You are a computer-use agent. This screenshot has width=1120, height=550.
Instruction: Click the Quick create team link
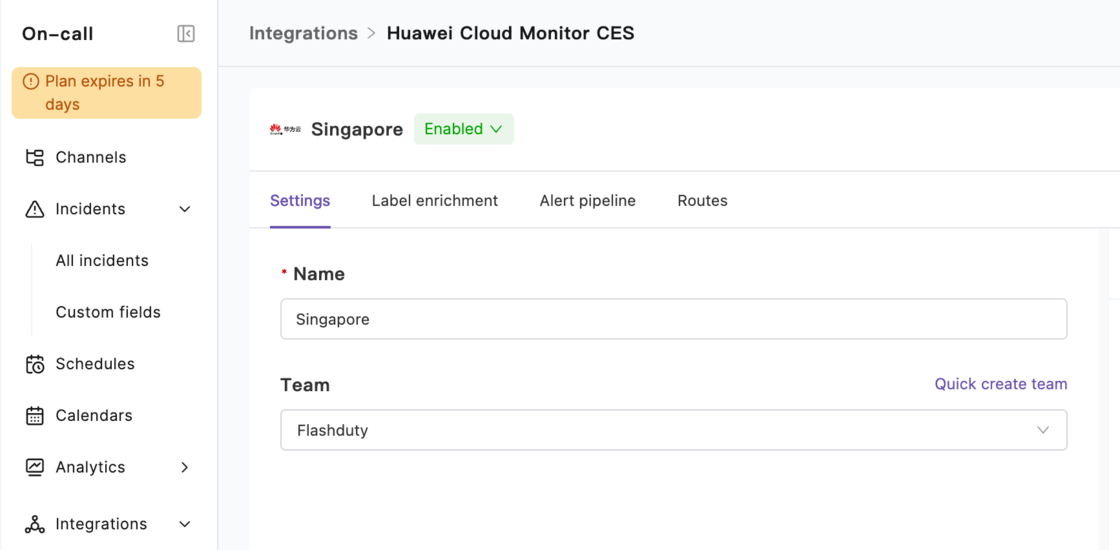click(x=1000, y=384)
